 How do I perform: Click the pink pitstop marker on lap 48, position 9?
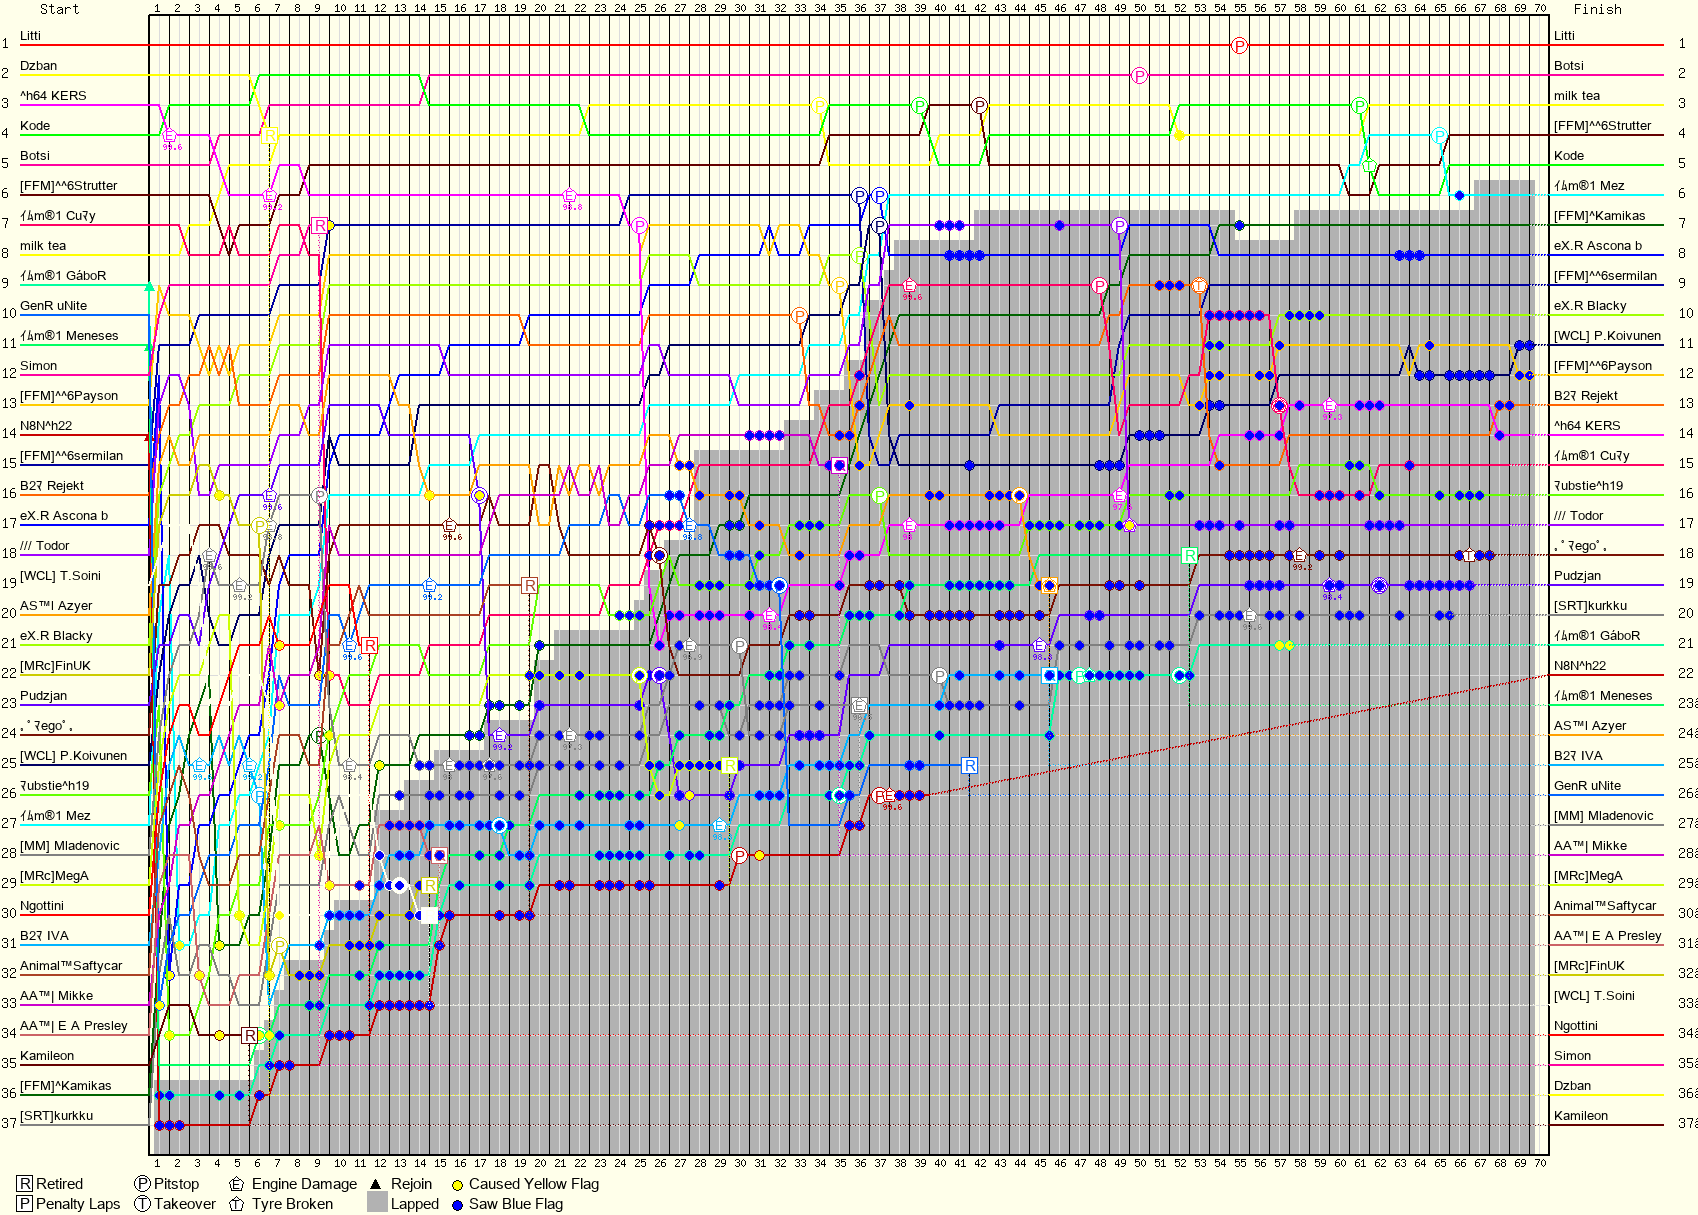click(x=1099, y=285)
